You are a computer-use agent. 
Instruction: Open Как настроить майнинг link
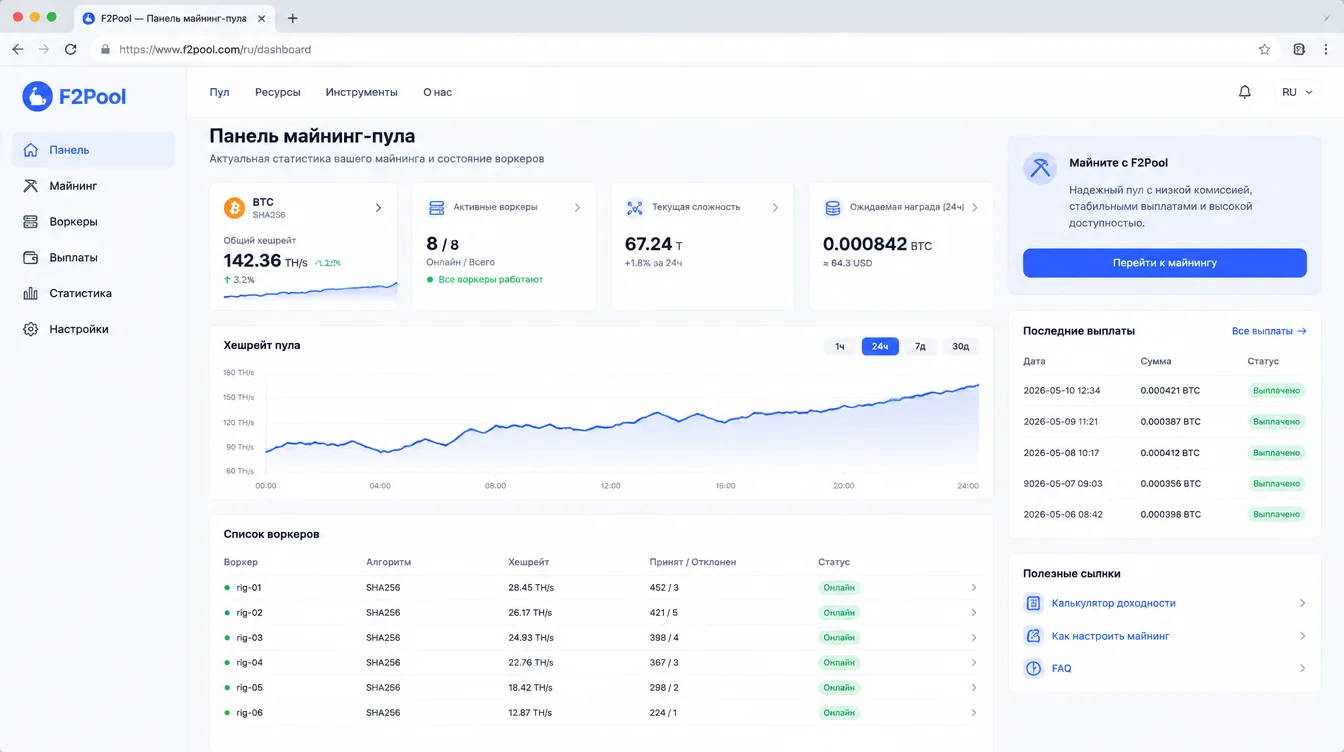pos(1110,636)
